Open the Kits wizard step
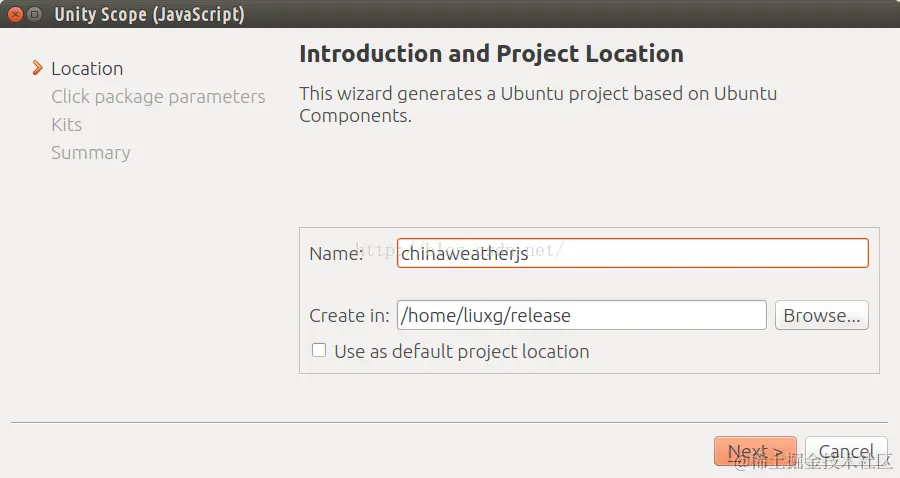This screenshot has height=478, width=900. point(66,125)
